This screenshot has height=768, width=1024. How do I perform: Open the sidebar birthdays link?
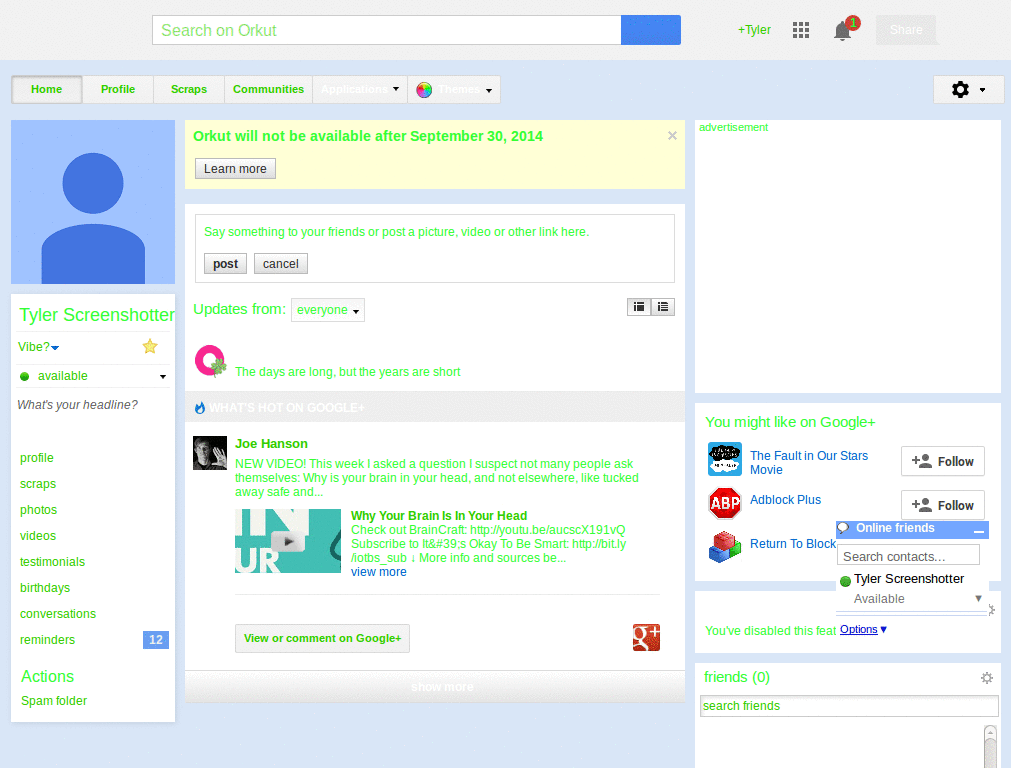pos(45,588)
